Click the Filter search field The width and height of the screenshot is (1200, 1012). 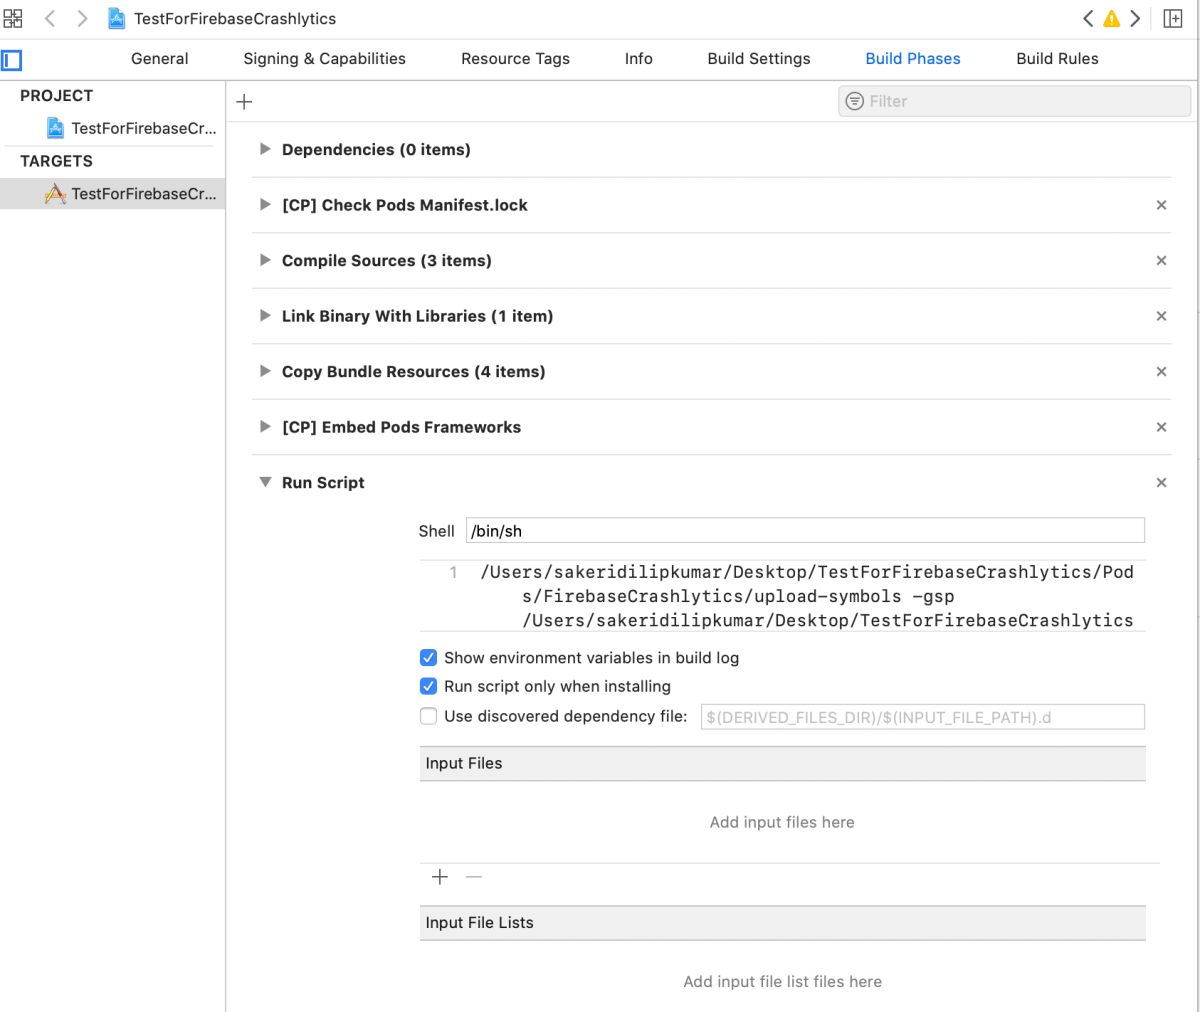coord(1014,101)
